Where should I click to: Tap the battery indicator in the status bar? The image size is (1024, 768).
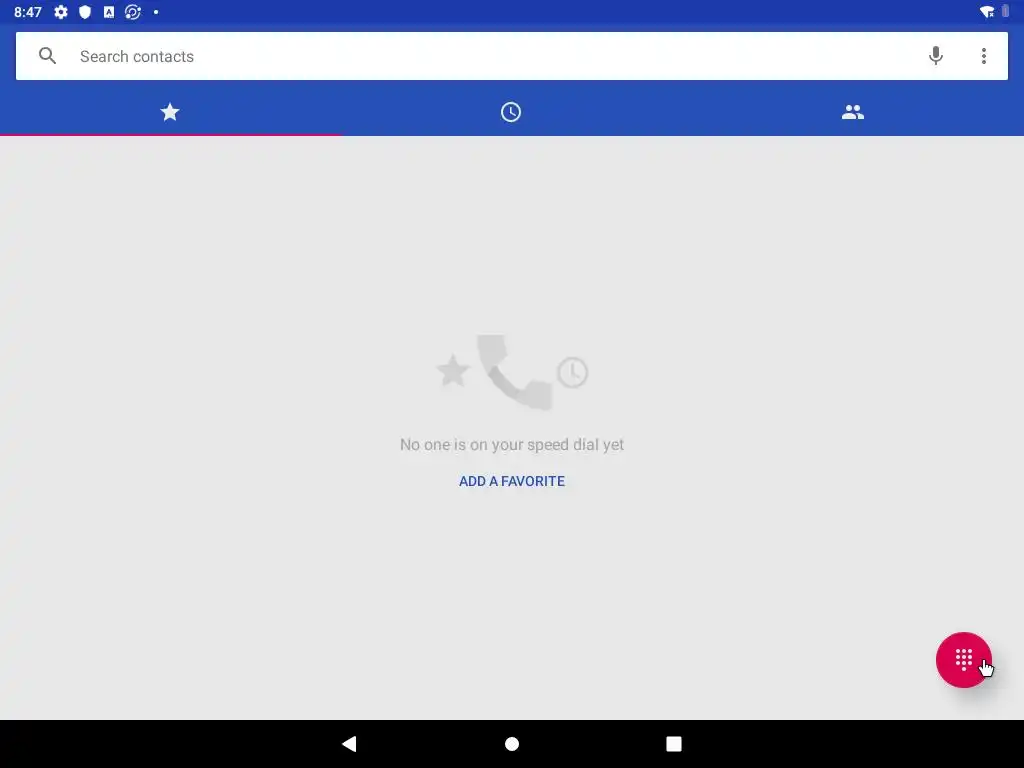click(x=1006, y=12)
